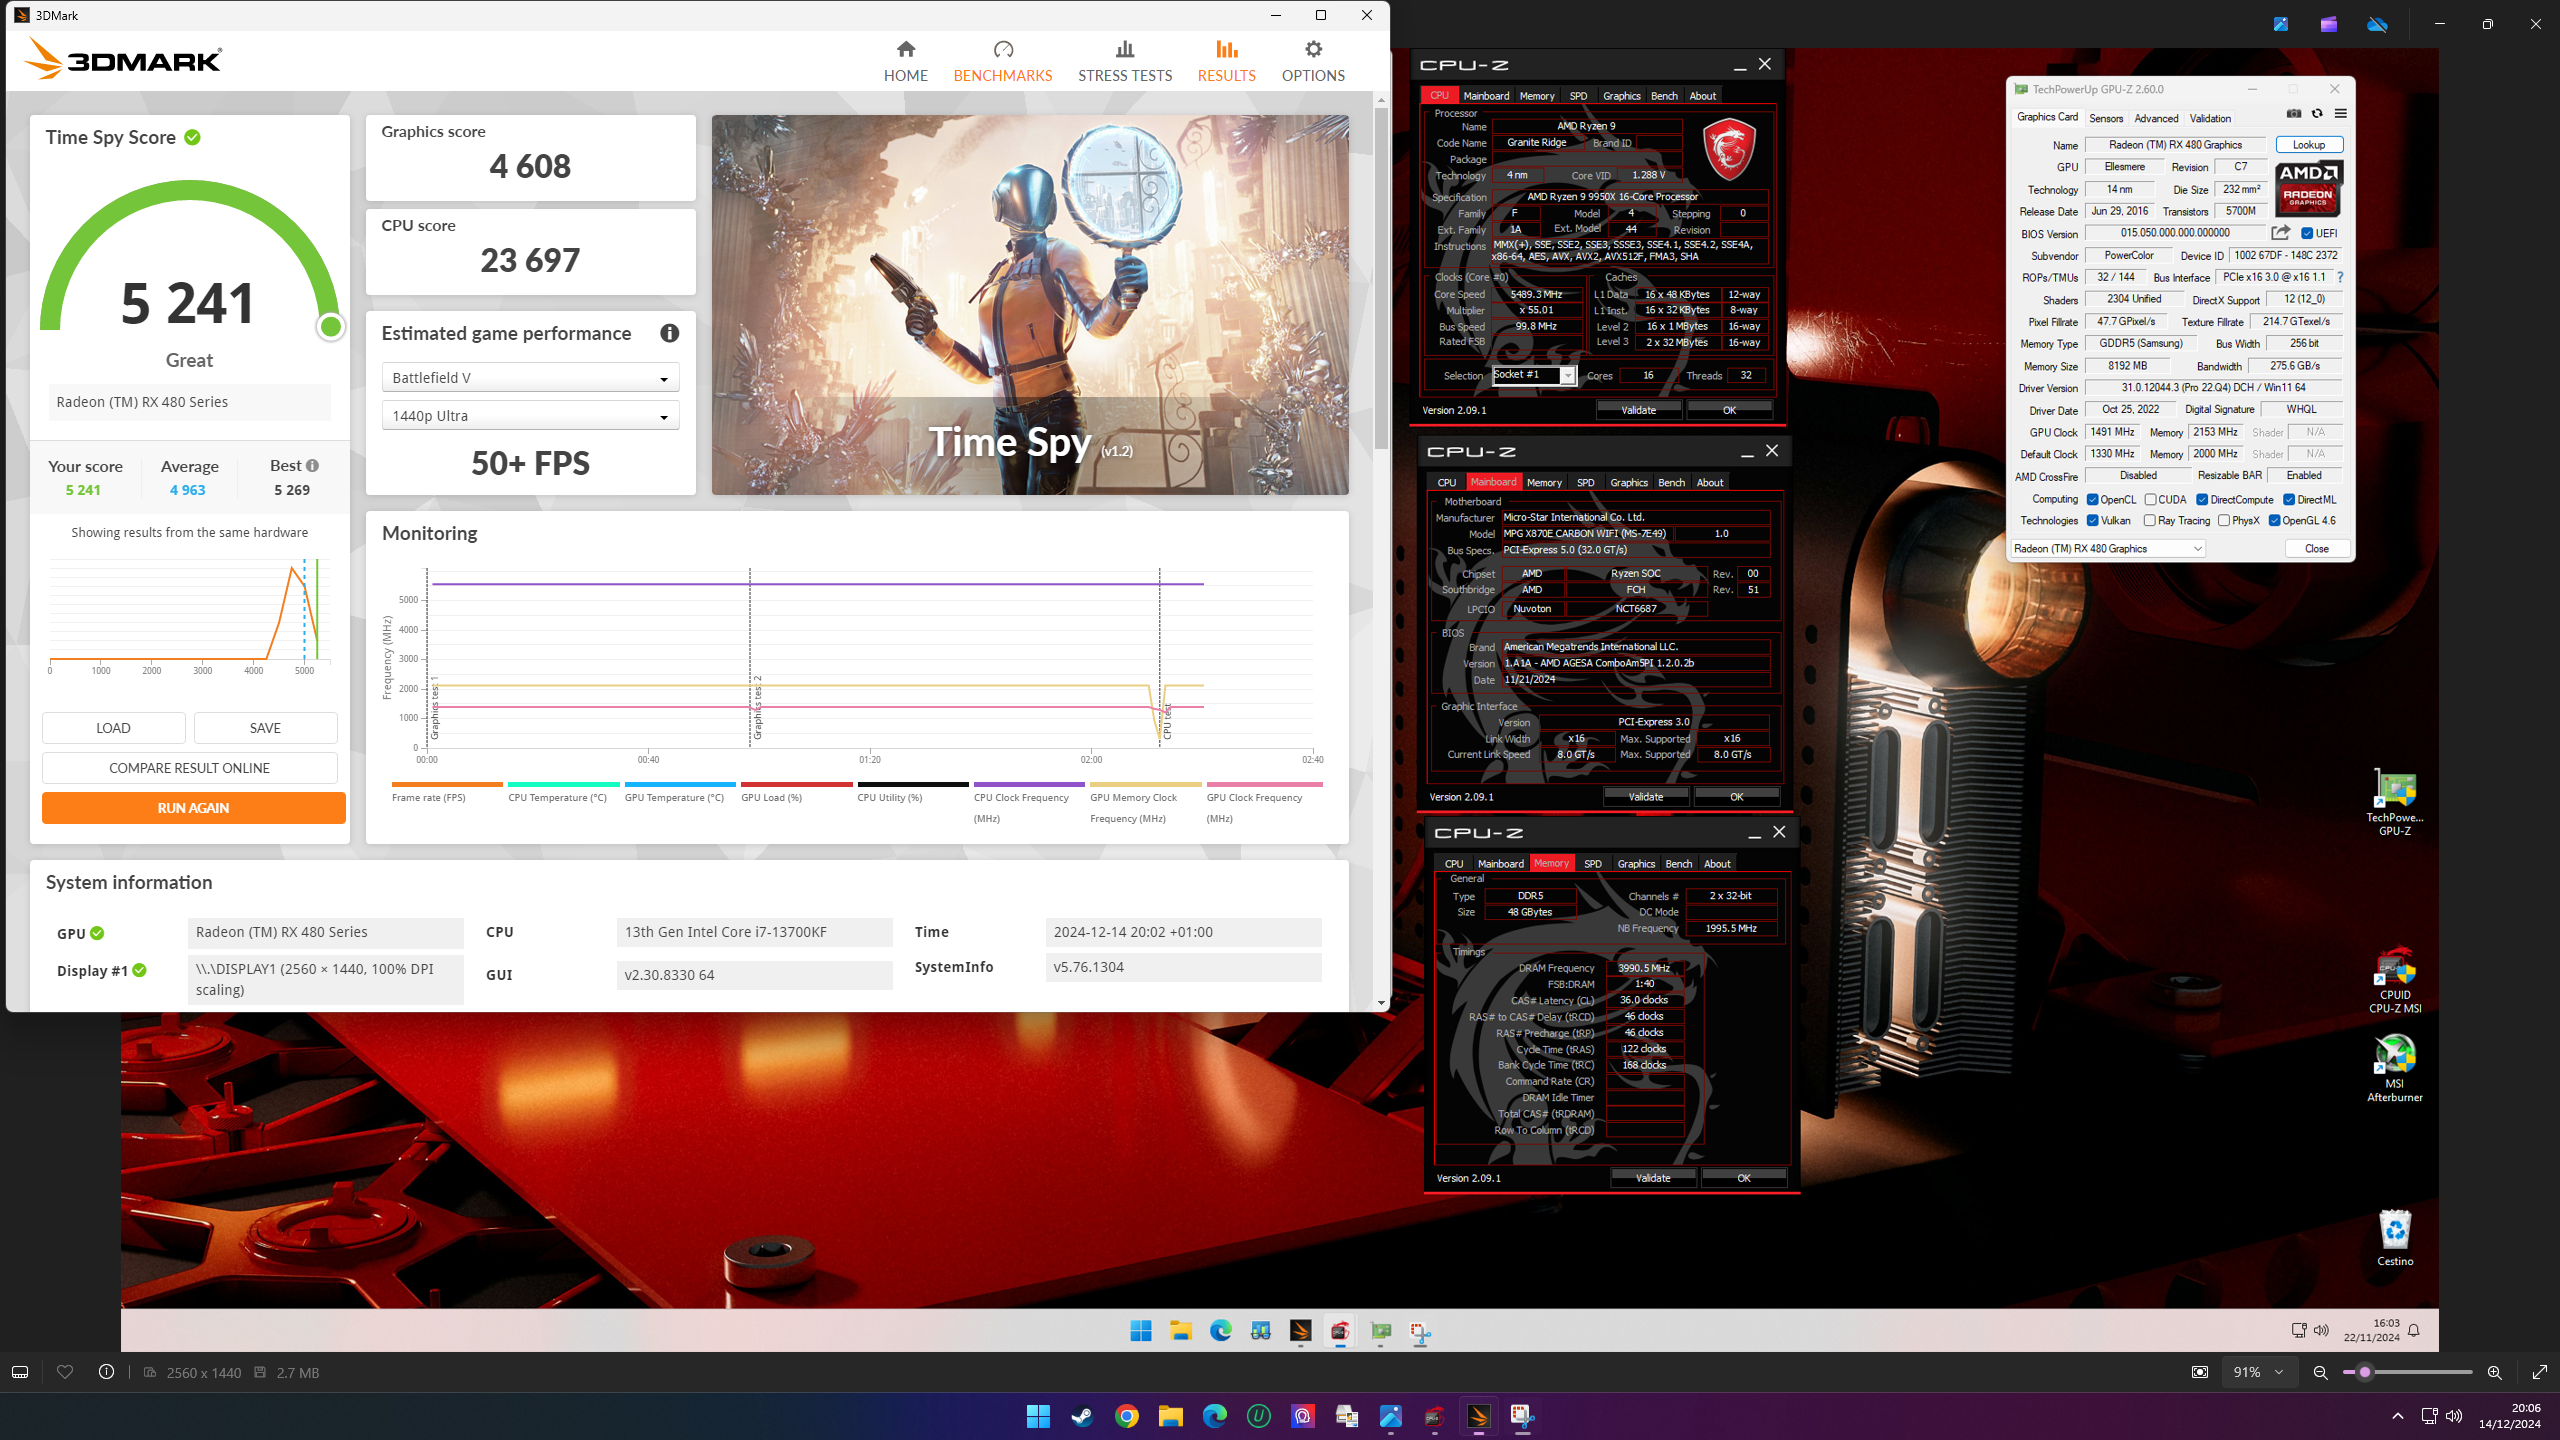Click the SAVE button in 3DMark
Screen dimensions: 2560x1440
[265, 728]
